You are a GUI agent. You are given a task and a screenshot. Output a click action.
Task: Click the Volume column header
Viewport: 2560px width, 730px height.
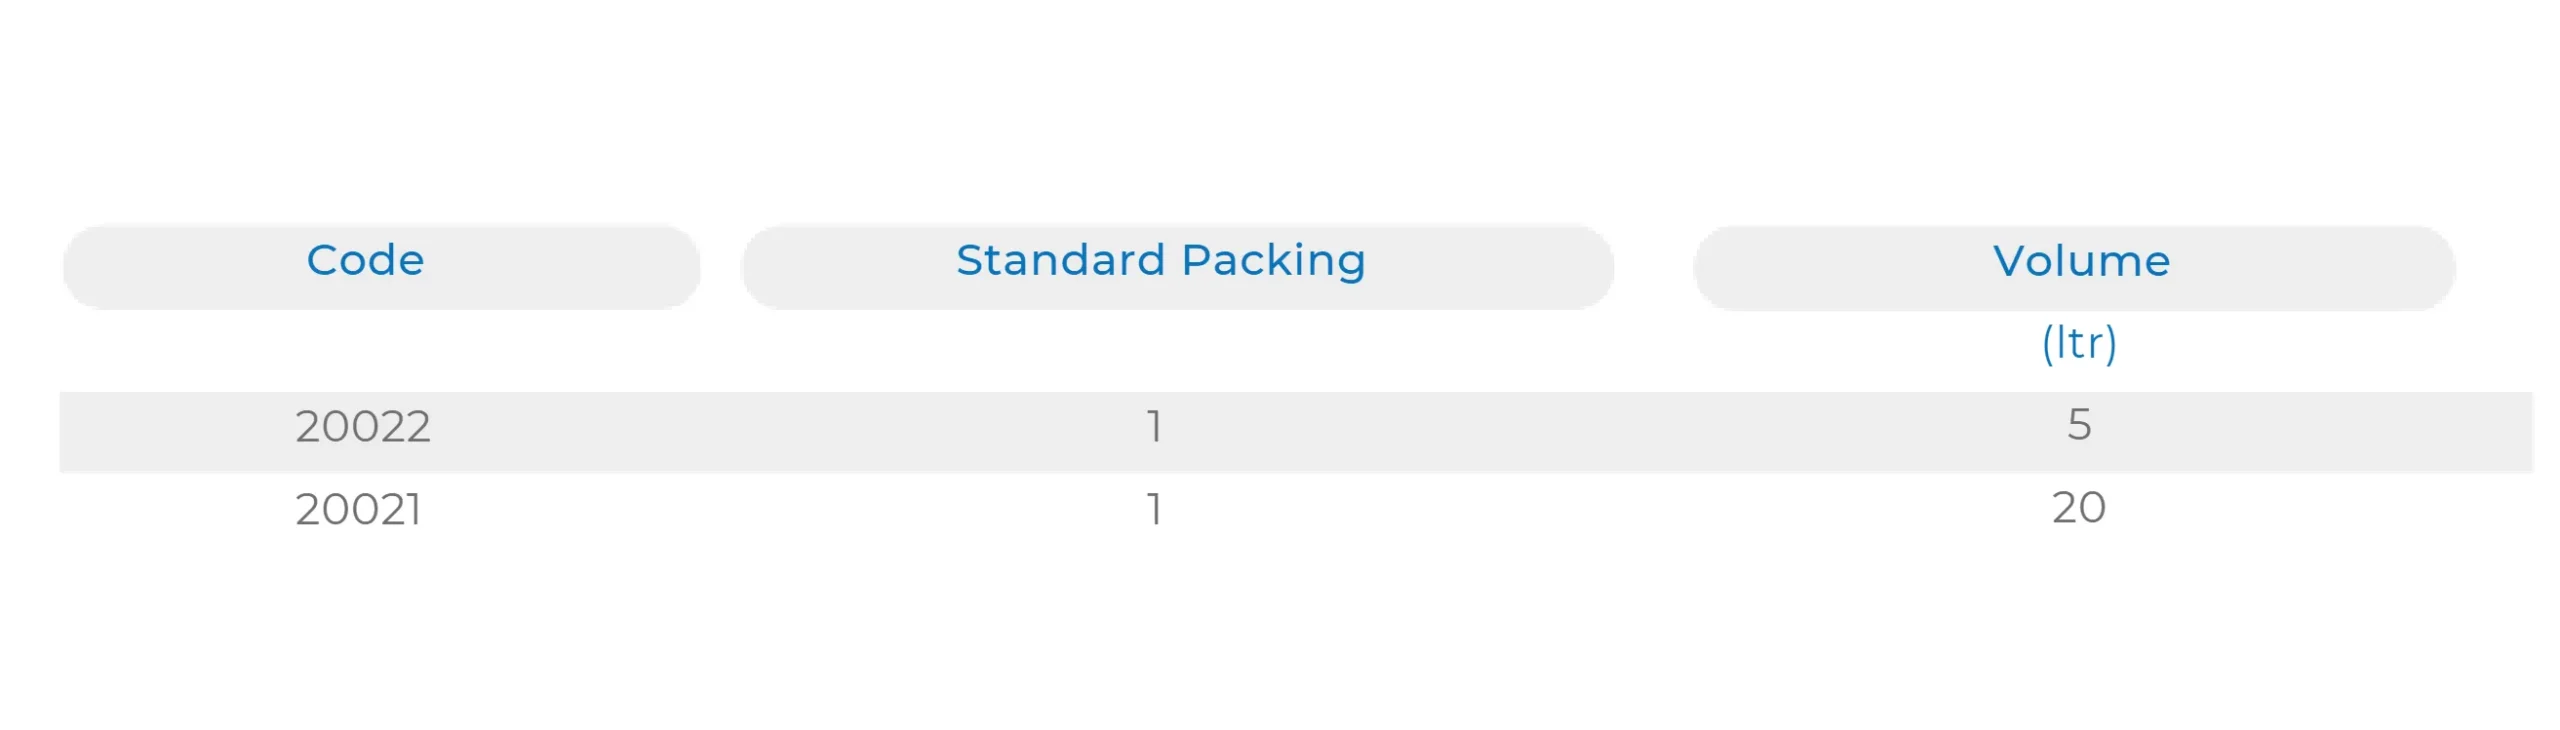click(2081, 262)
